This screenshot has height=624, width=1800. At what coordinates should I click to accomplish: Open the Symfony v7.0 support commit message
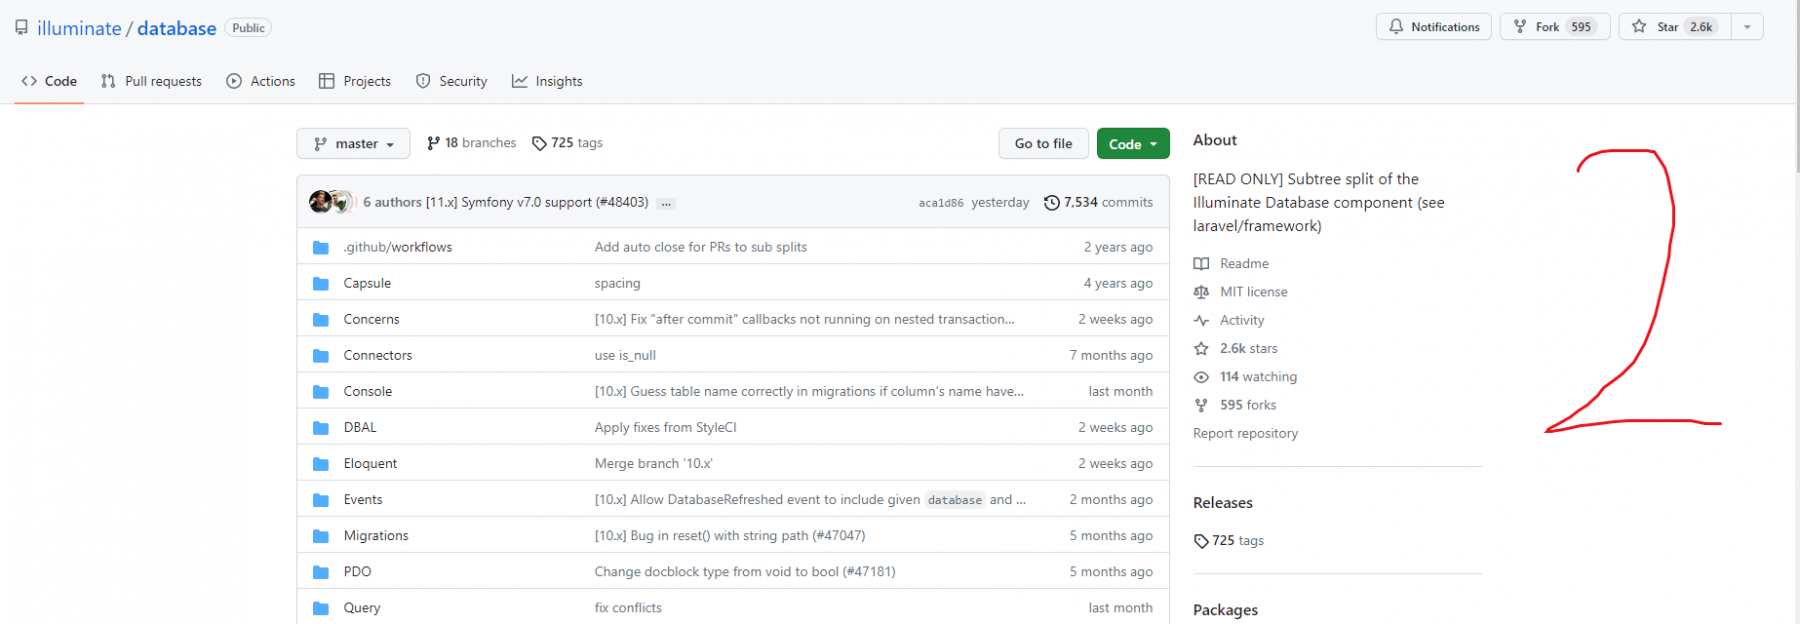tap(537, 202)
